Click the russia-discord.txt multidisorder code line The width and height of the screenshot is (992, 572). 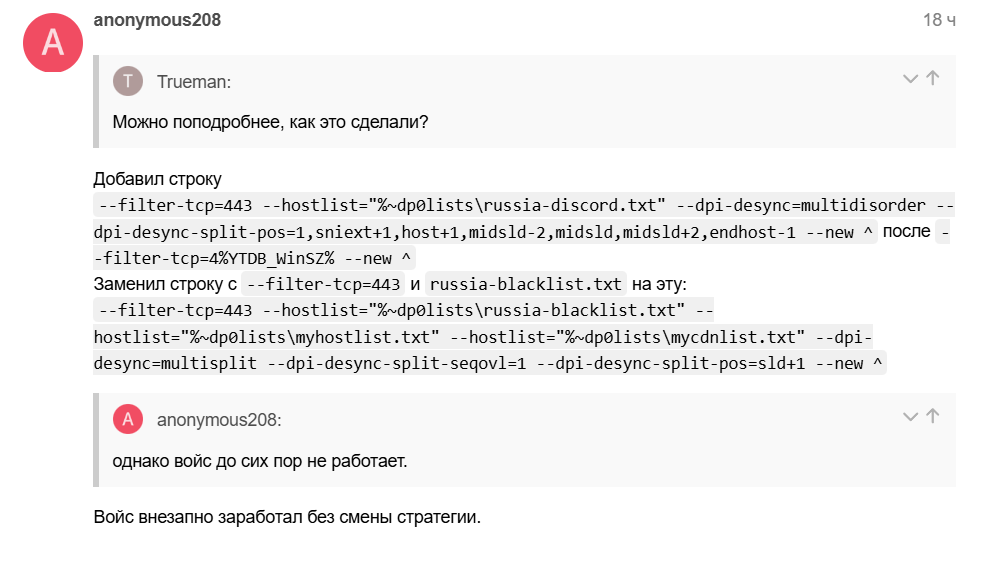(x=523, y=218)
